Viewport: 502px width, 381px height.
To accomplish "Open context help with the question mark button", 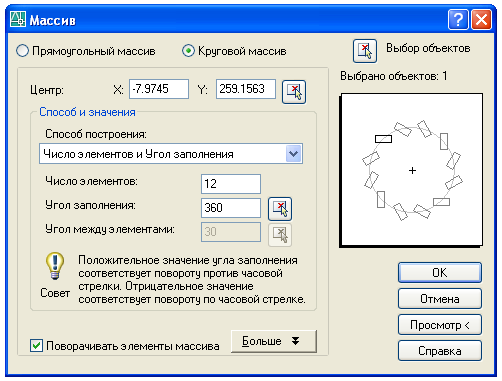I will (458, 19).
